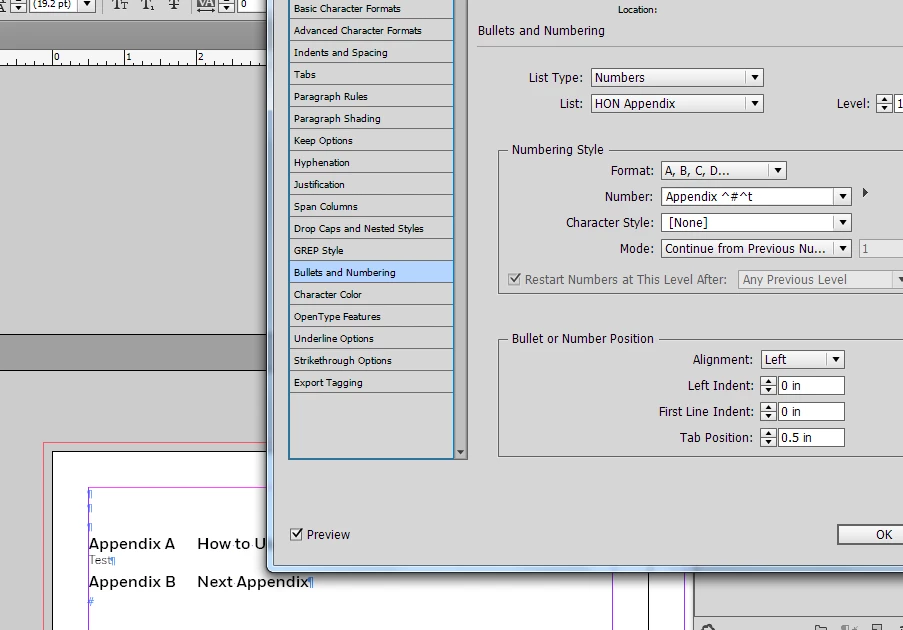Click the Strikethrough T icon
The width and height of the screenshot is (903, 630).
174,5
